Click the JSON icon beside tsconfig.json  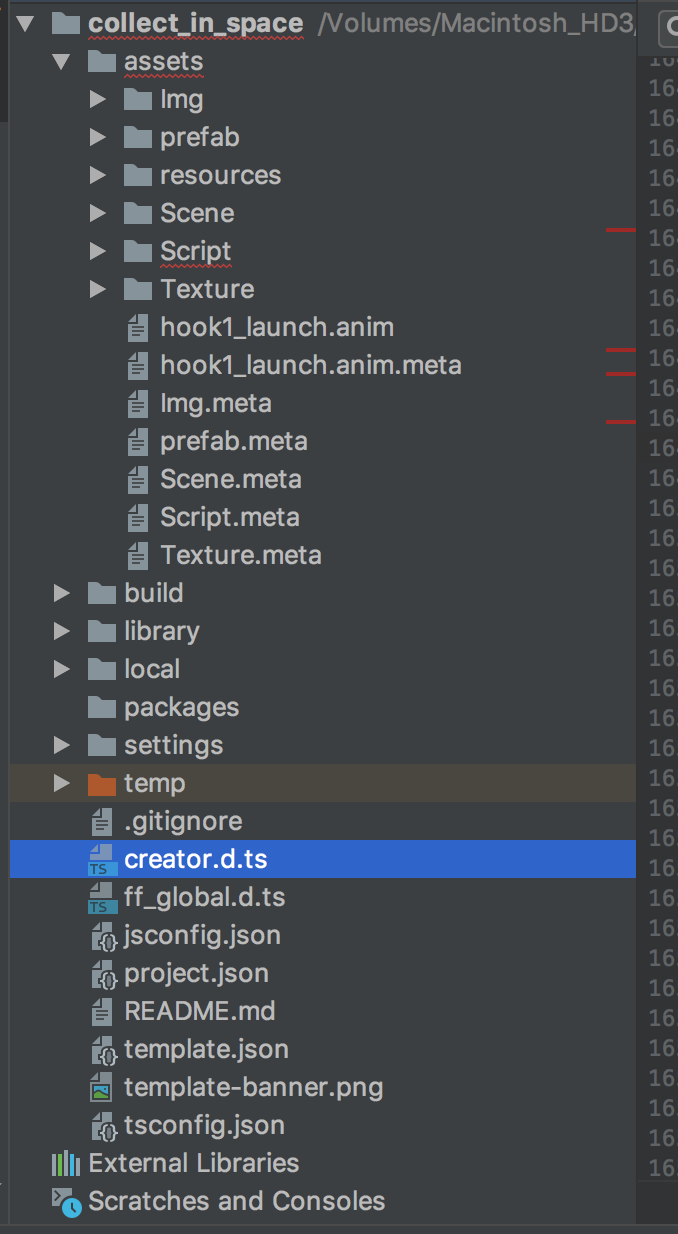click(x=104, y=1126)
